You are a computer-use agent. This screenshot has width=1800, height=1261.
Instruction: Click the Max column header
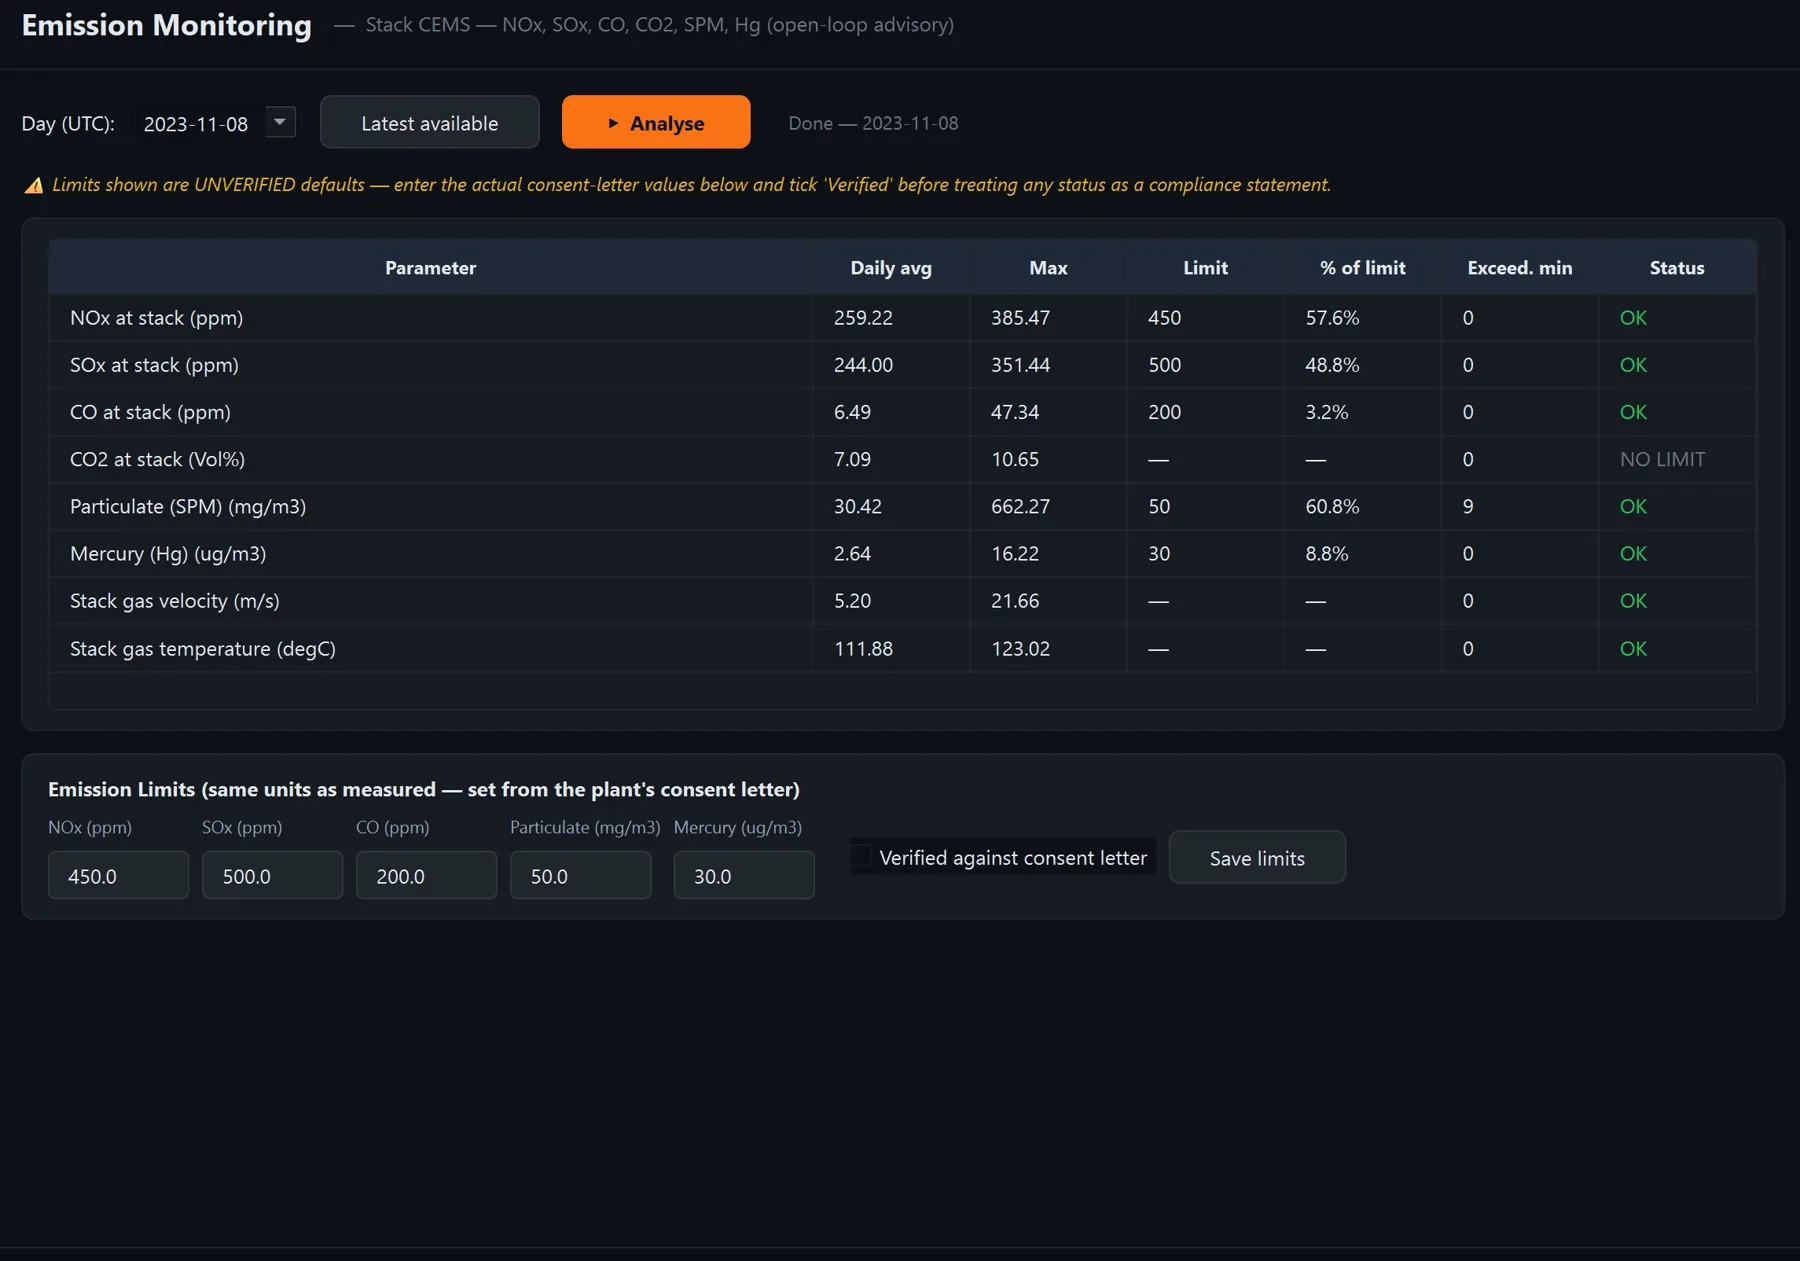1048,267
